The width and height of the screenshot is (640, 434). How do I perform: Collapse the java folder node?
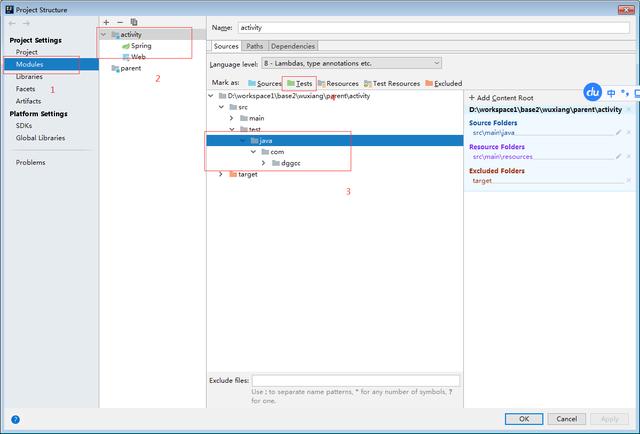[x=242, y=140]
